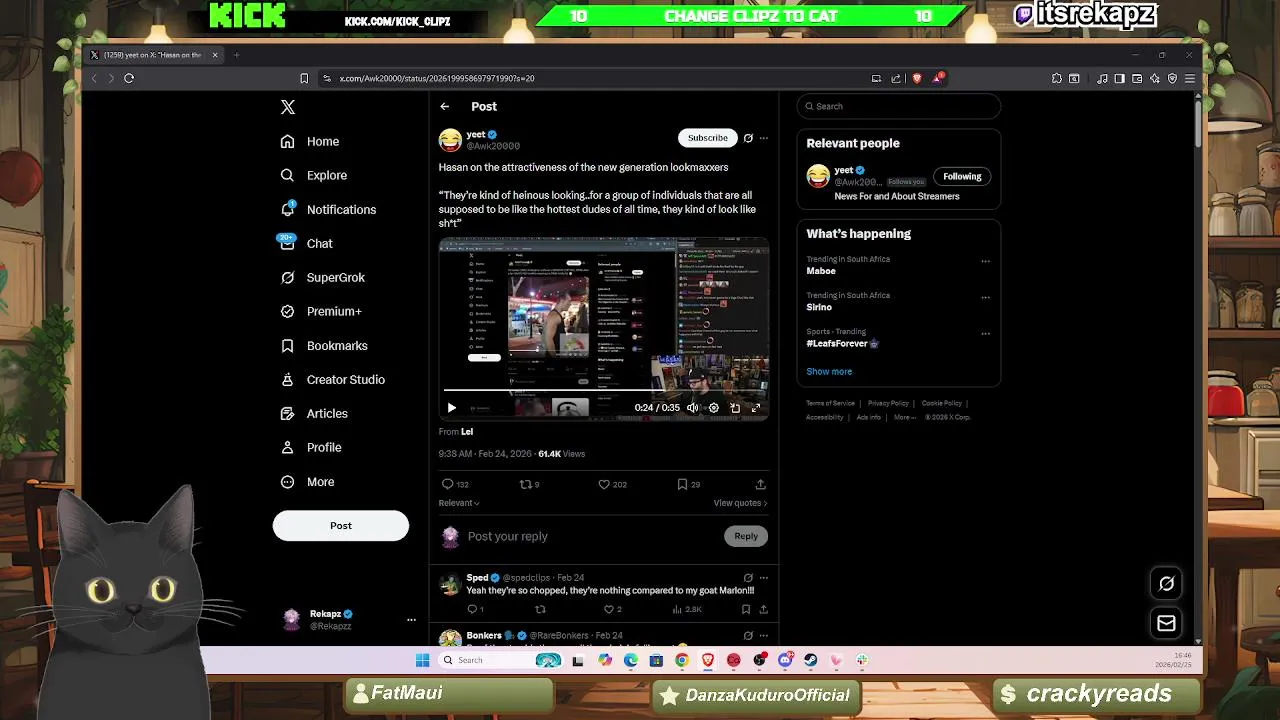Image resolution: width=1280 pixels, height=720 pixels.
Task: Open Steam from the taskbar
Action: (810, 660)
